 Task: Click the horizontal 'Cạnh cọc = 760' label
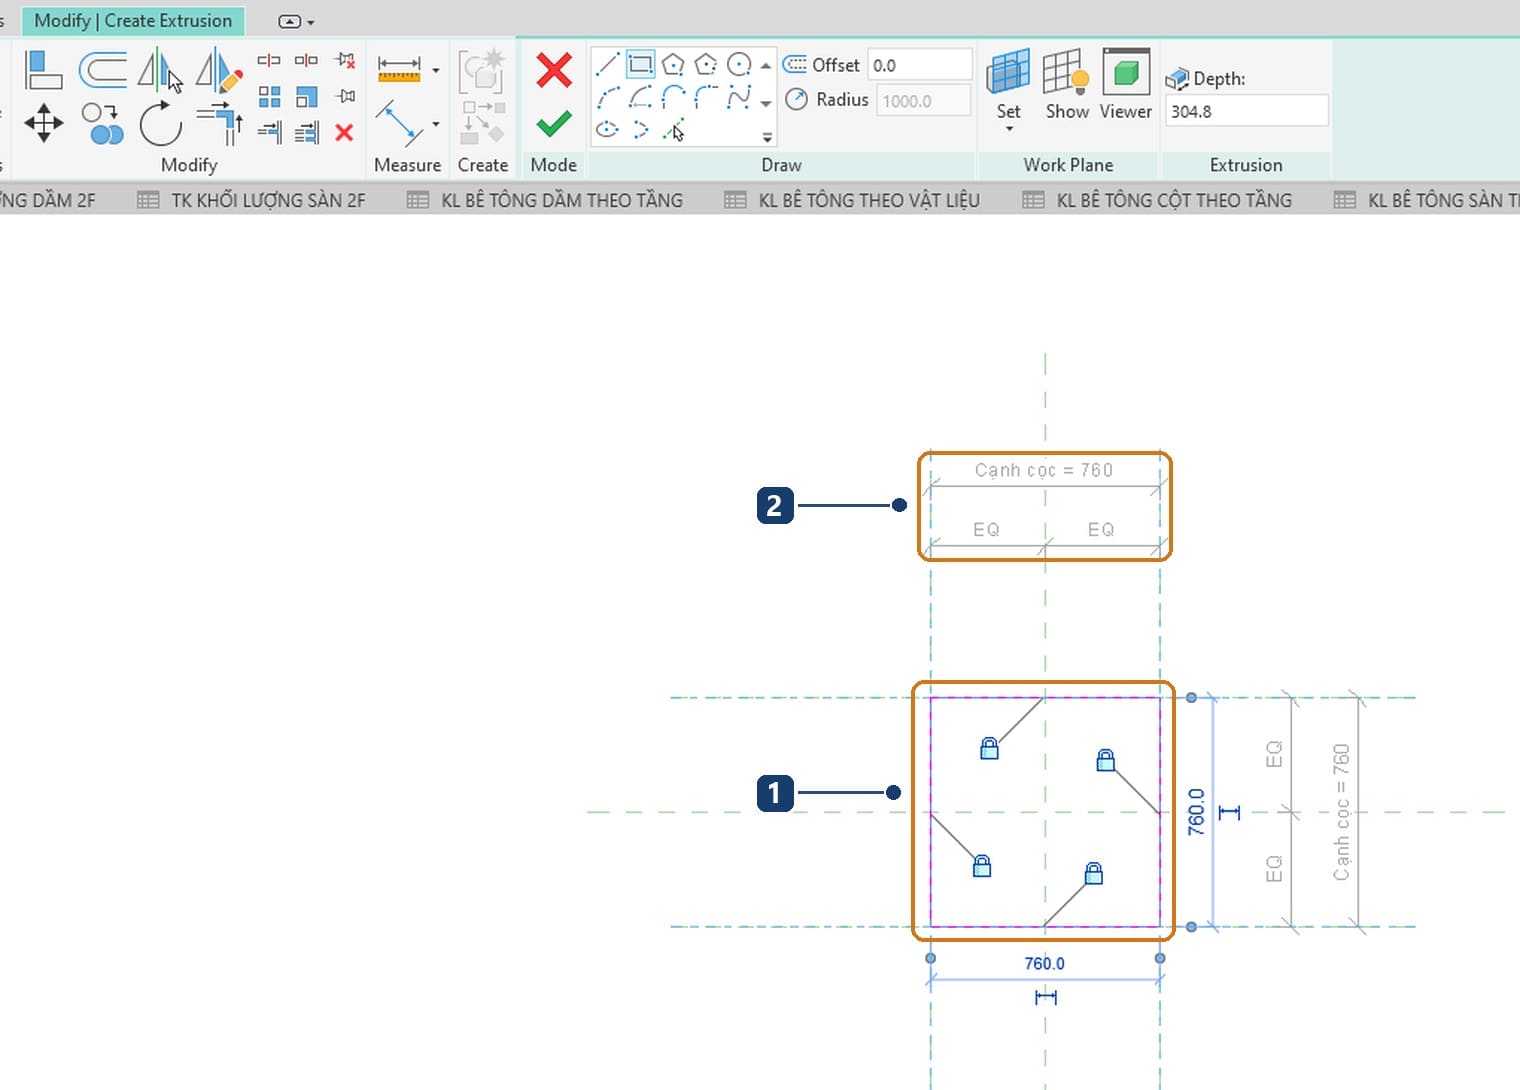(x=1044, y=470)
